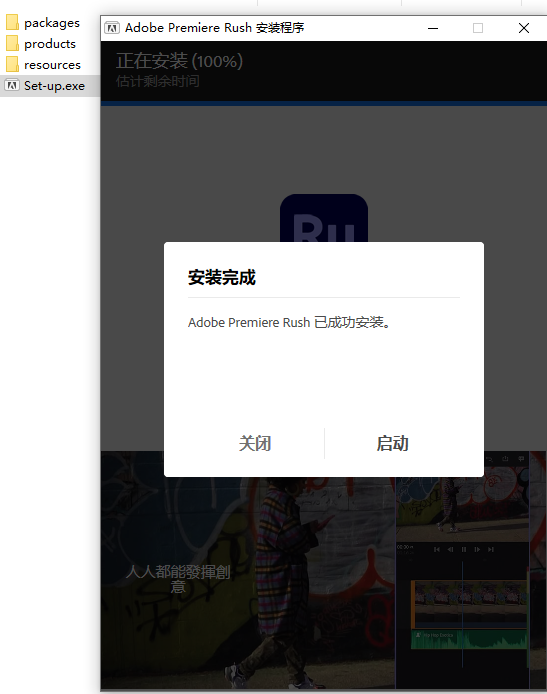This screenshot has width=547, height=694.
Task: Click the pause icon in the preview
Action: click(x=464, y=549)
